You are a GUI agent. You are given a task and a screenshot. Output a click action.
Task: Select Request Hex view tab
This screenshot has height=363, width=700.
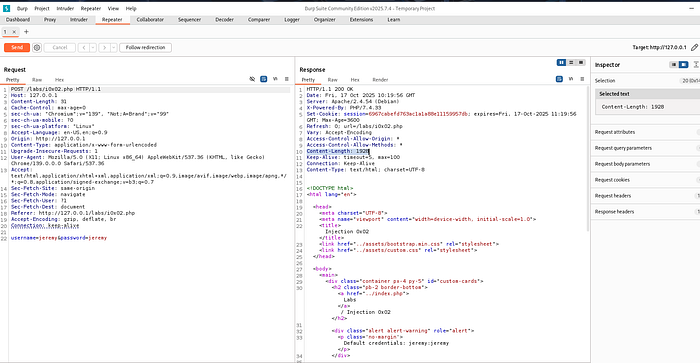(x=59, y=79)
